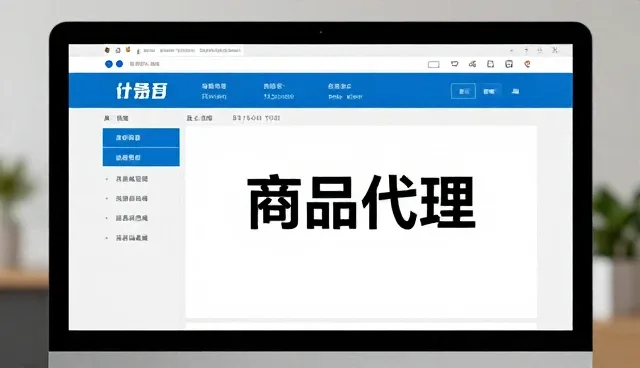Image resolution: width=640 pixels, height=368 pixels.
Task: Open the third bulleted item in the sidebar
Action: point(131,218)
